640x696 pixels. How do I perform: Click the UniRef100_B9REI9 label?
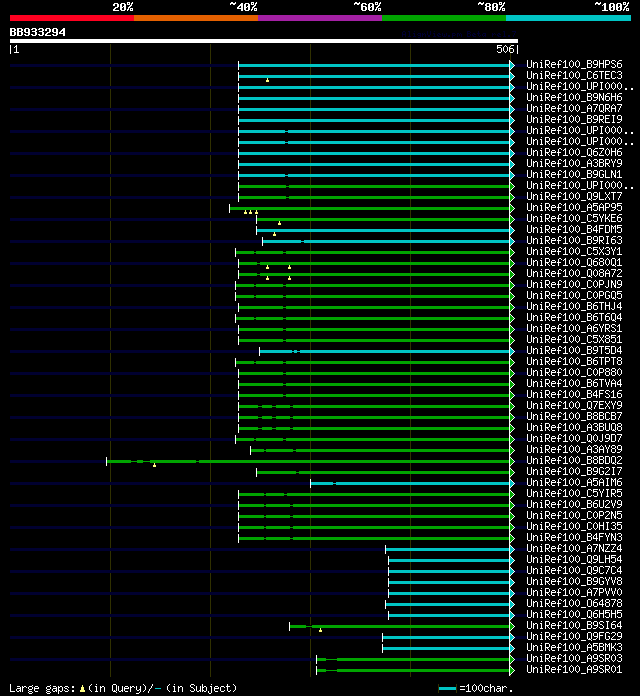coord(574,119)
